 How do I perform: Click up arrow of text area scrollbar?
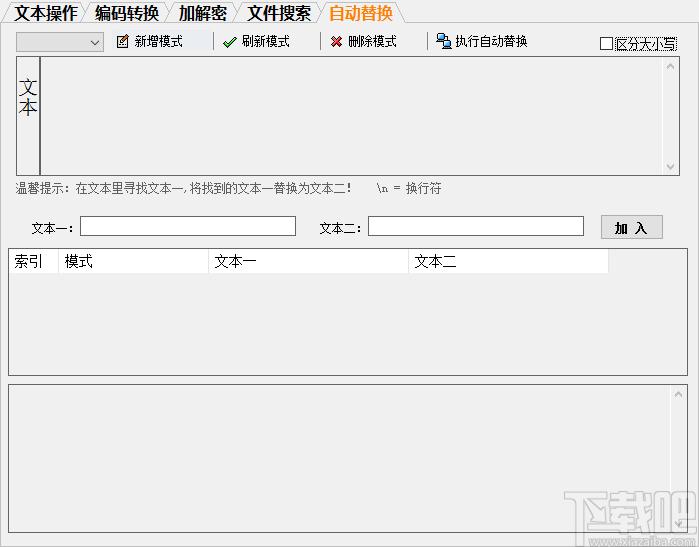click(x=670, y=66)
